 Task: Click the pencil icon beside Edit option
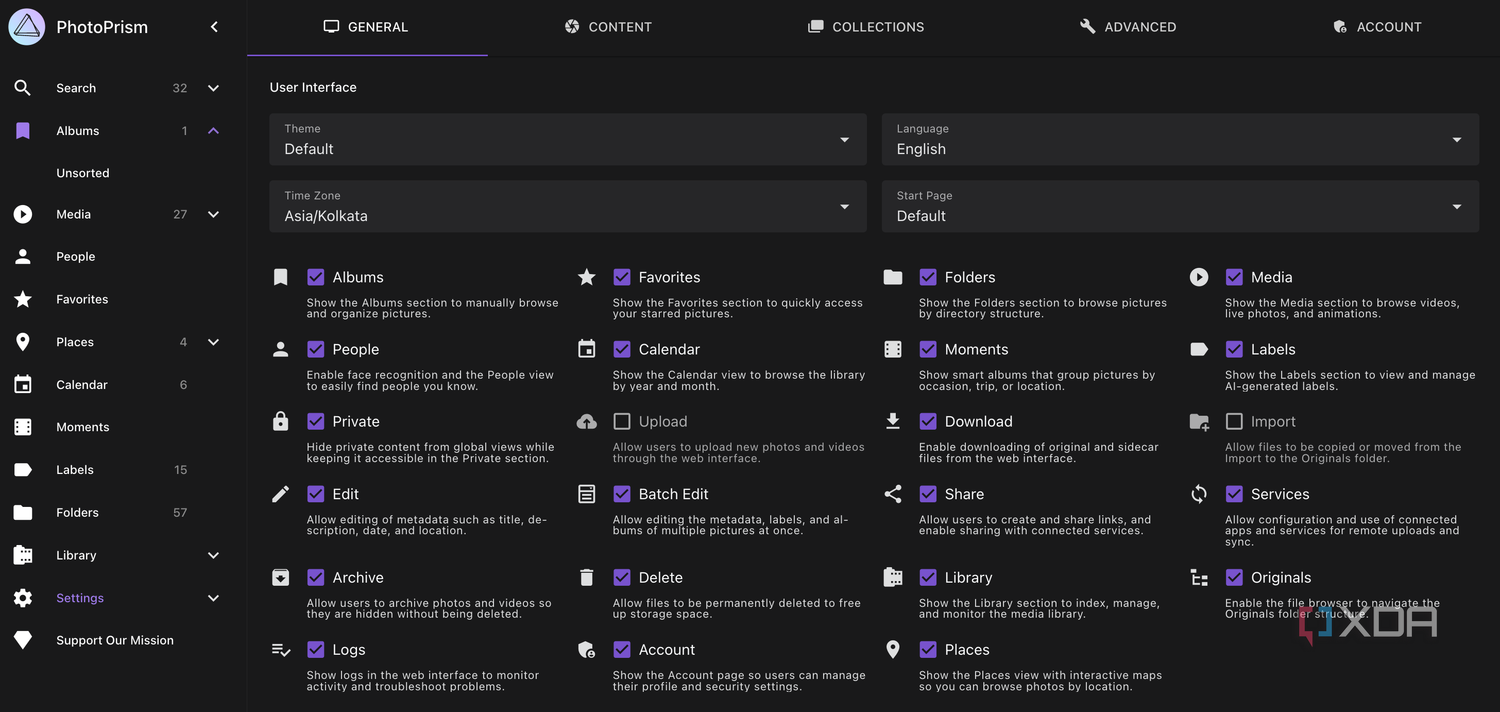click(x=281, y=494)
